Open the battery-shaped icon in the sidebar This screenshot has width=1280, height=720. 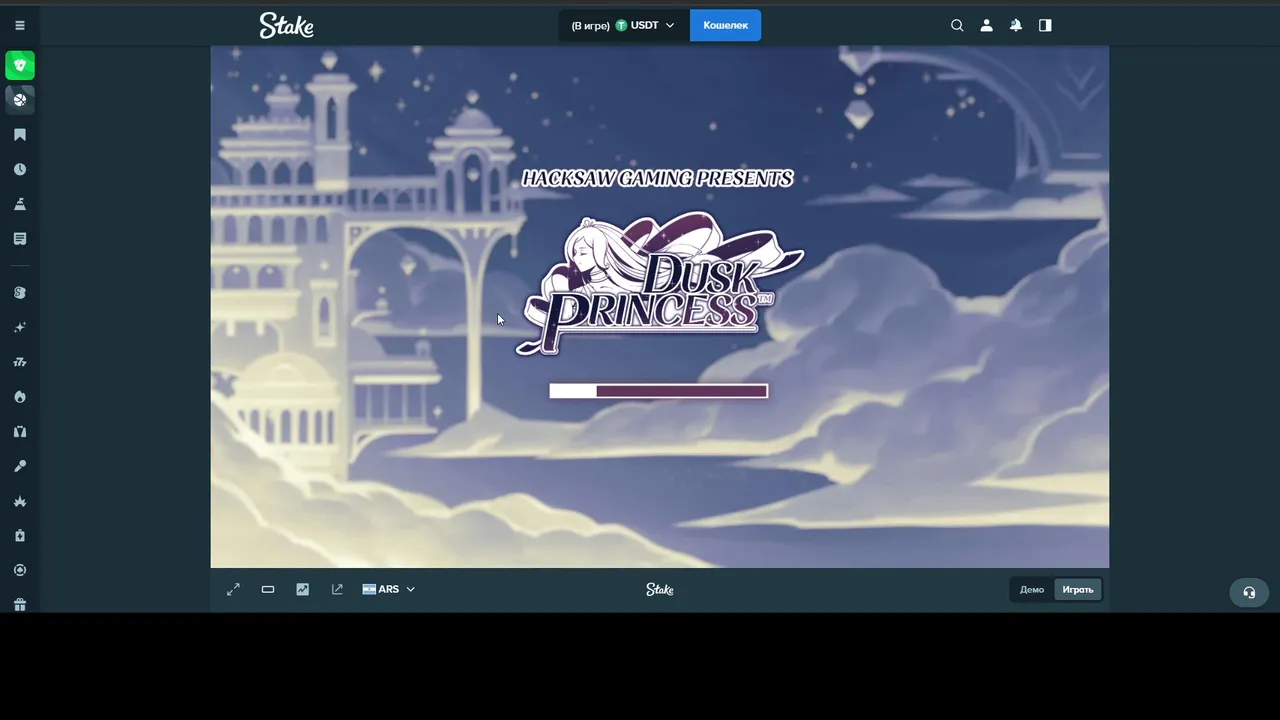tap(20, 536)
